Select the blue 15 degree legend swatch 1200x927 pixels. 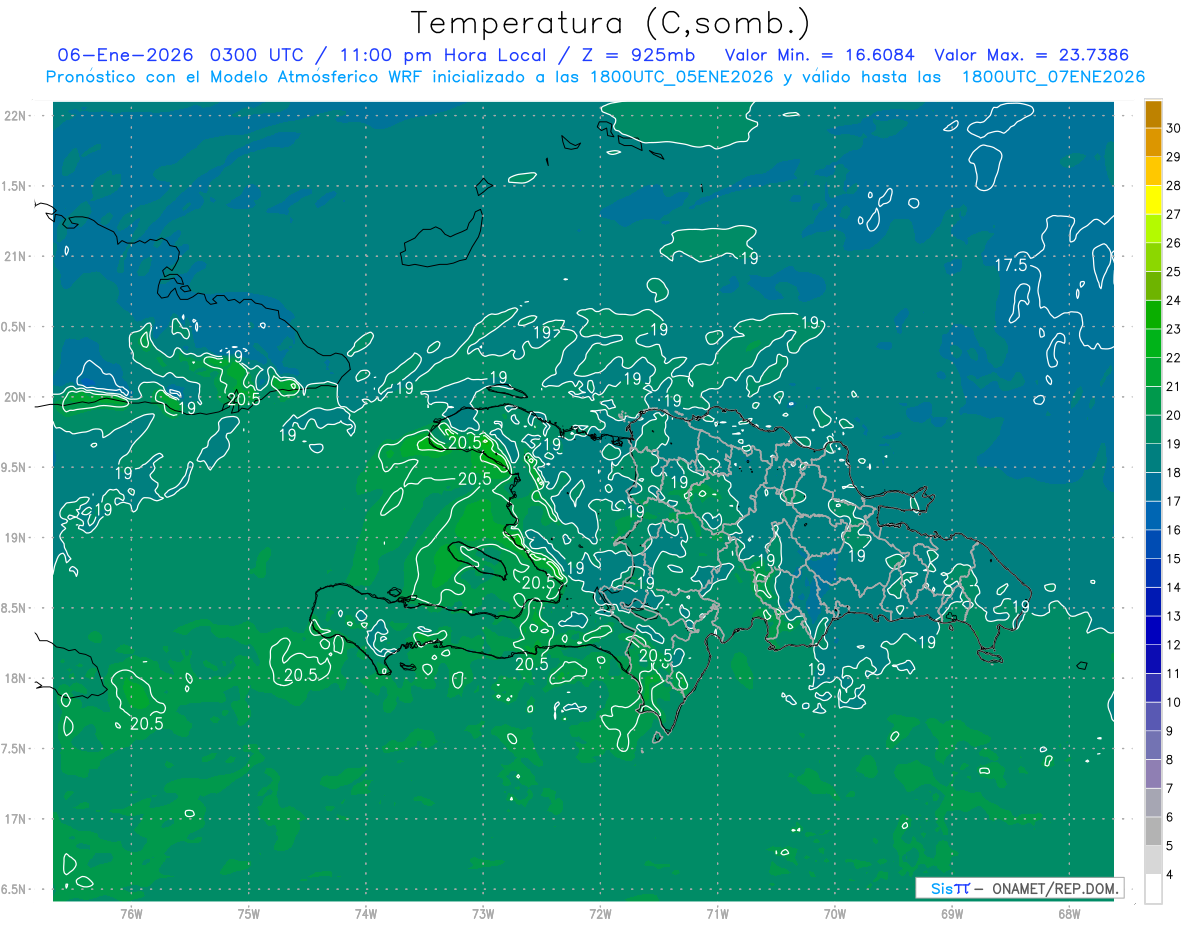[x=1153, y=545]
